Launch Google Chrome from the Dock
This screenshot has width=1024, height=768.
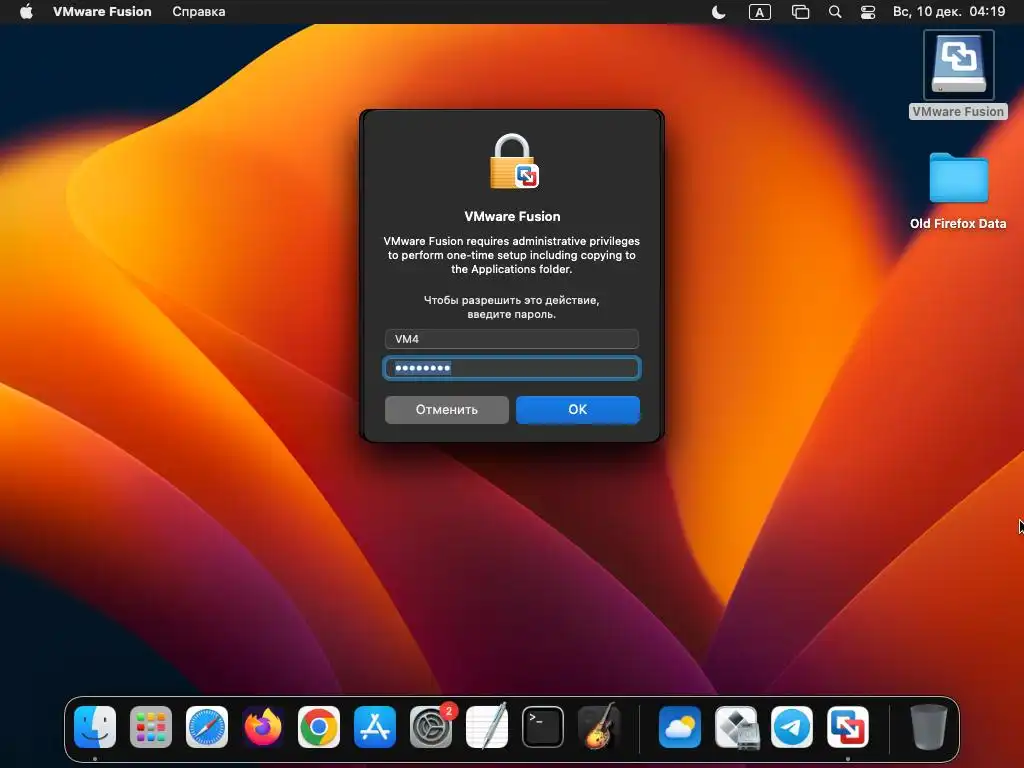coord(319,727)
